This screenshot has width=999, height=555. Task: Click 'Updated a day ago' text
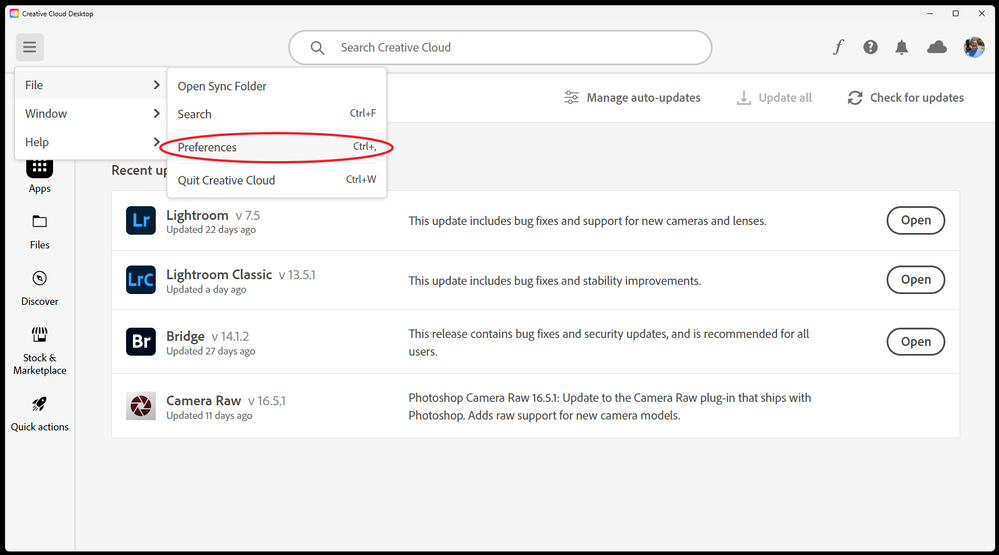point(206,289)
